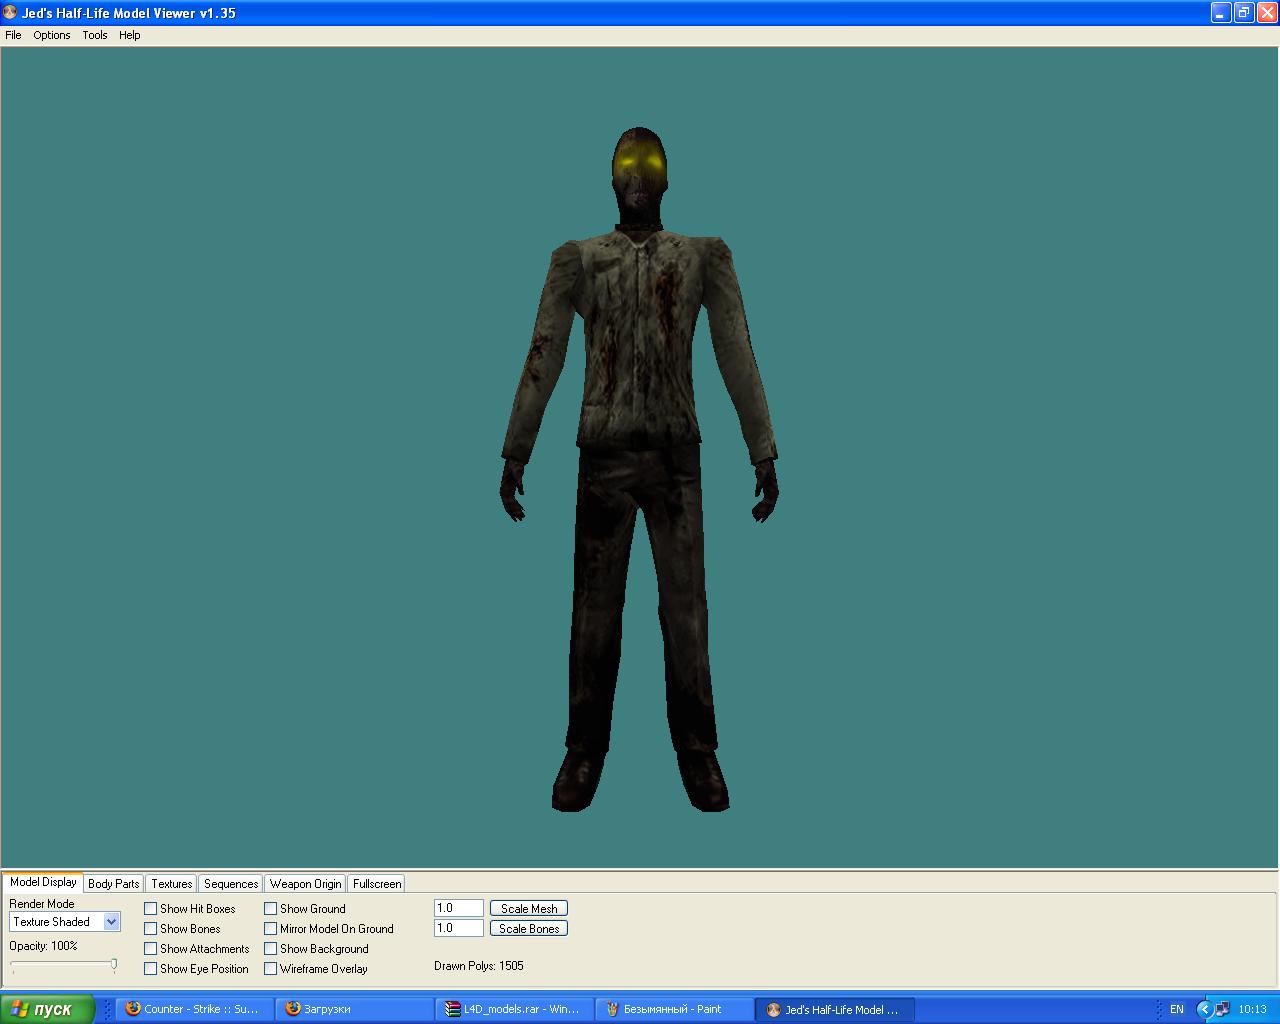Click the bones scale value field
This screenshot has width=1280, height=1024.
459,928
